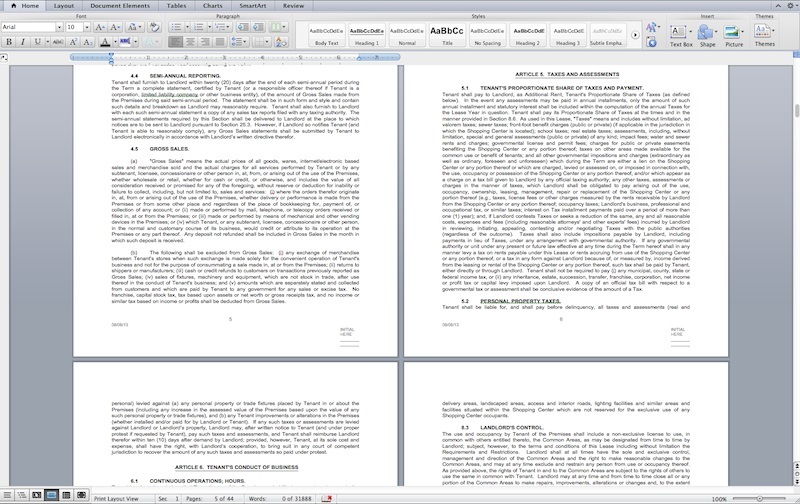Click the tab selector at ruler left
800x504 pixels.
pyautogui.click(x=4, y=58)
